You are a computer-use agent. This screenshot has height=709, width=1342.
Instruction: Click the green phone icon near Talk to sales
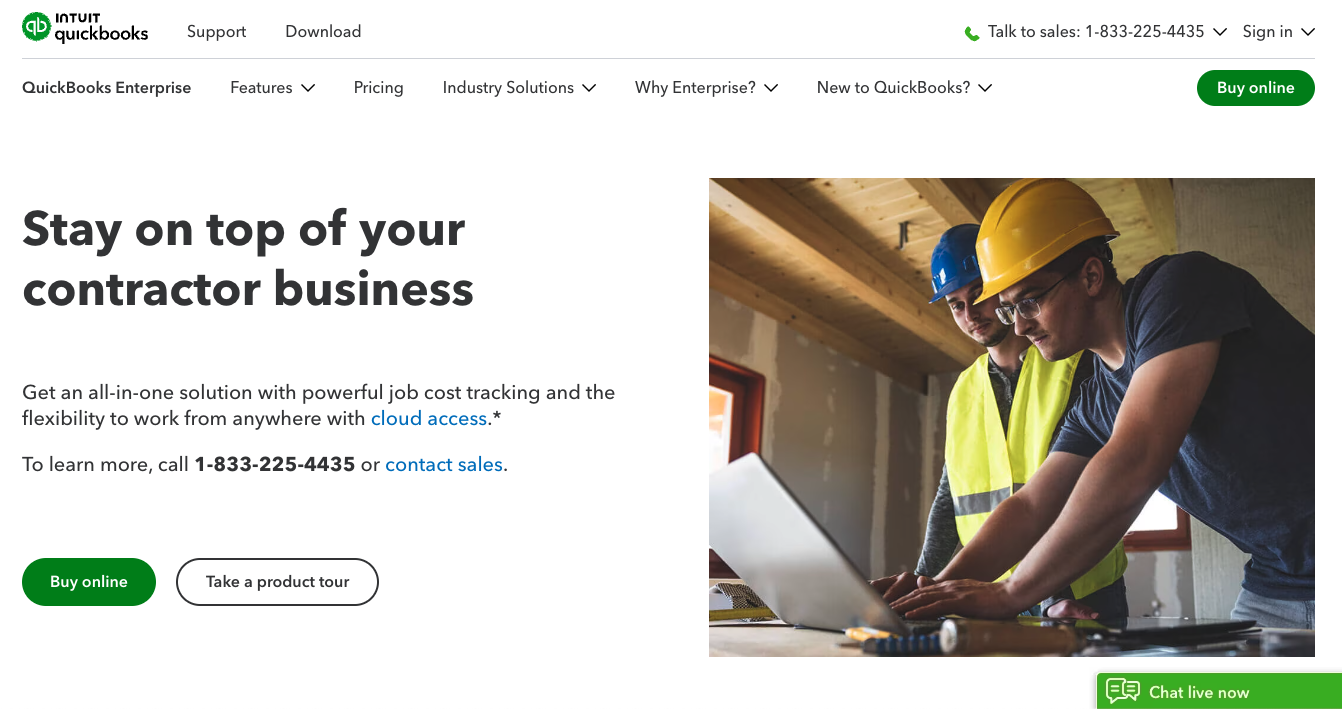(x=971, y=32)
